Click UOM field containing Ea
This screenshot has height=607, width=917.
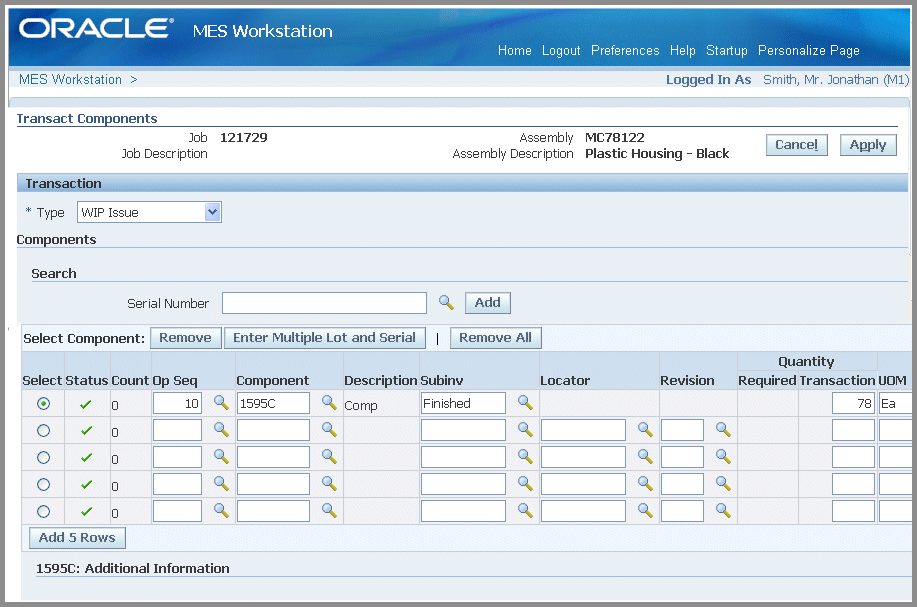coord(895,403)
